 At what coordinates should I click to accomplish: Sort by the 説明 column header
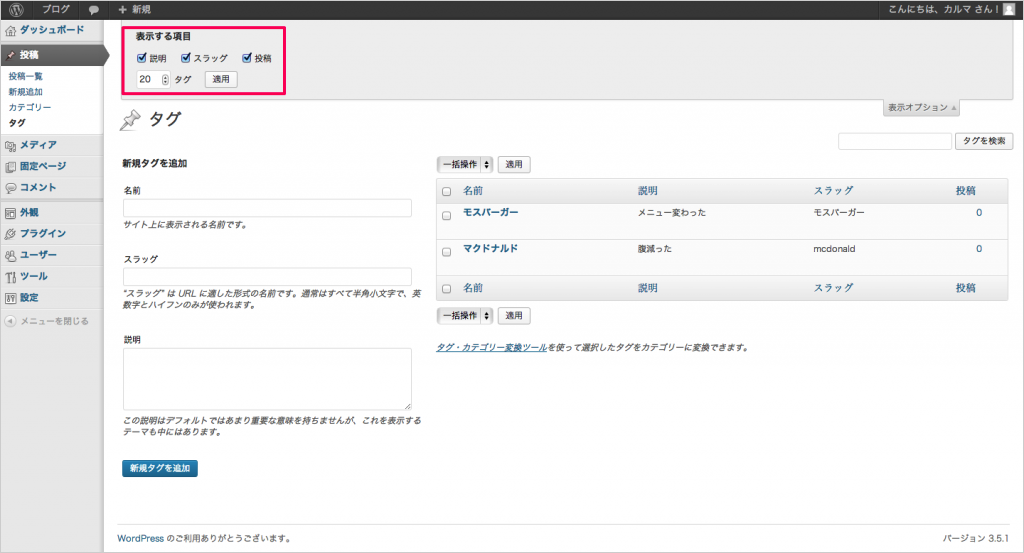click(648, 191)
